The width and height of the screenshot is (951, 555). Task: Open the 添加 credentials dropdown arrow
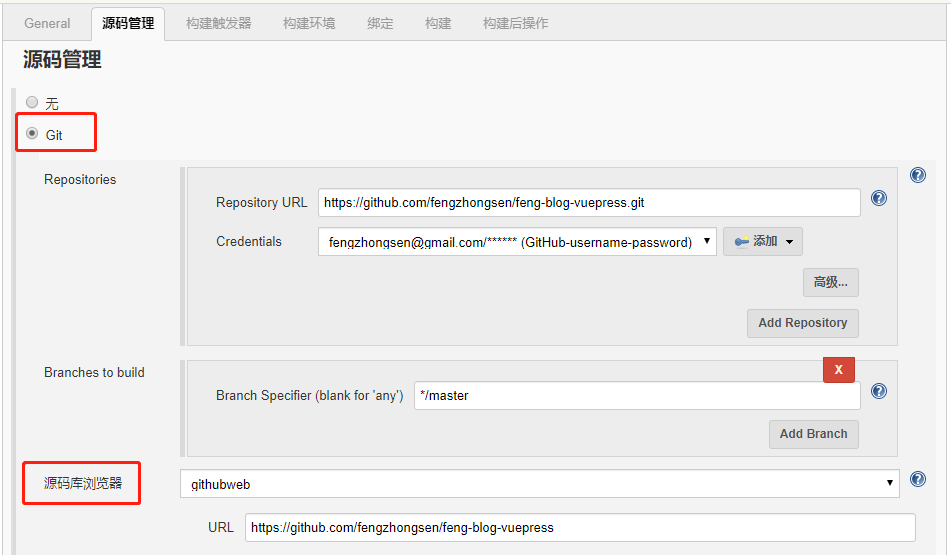[x=789, y=242]
